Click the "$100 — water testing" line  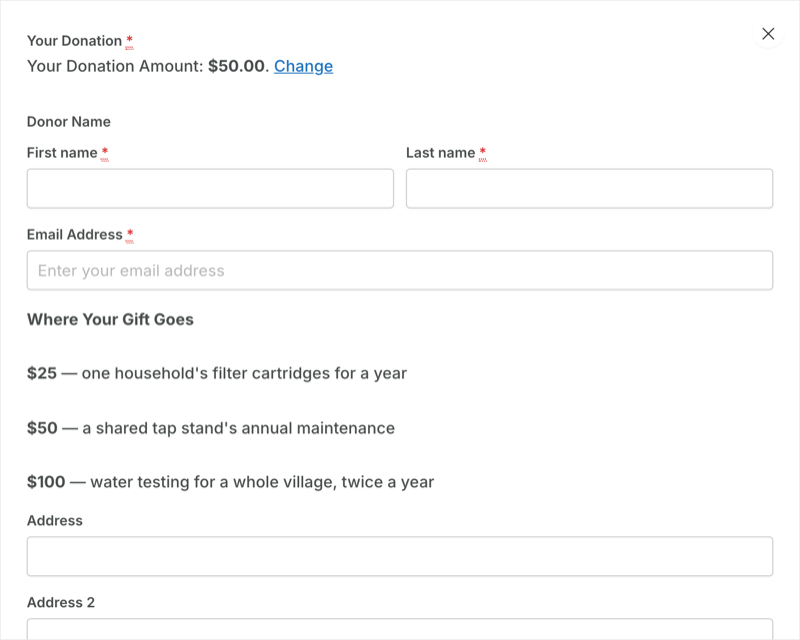pyautogui.click(x=231, y=482)
